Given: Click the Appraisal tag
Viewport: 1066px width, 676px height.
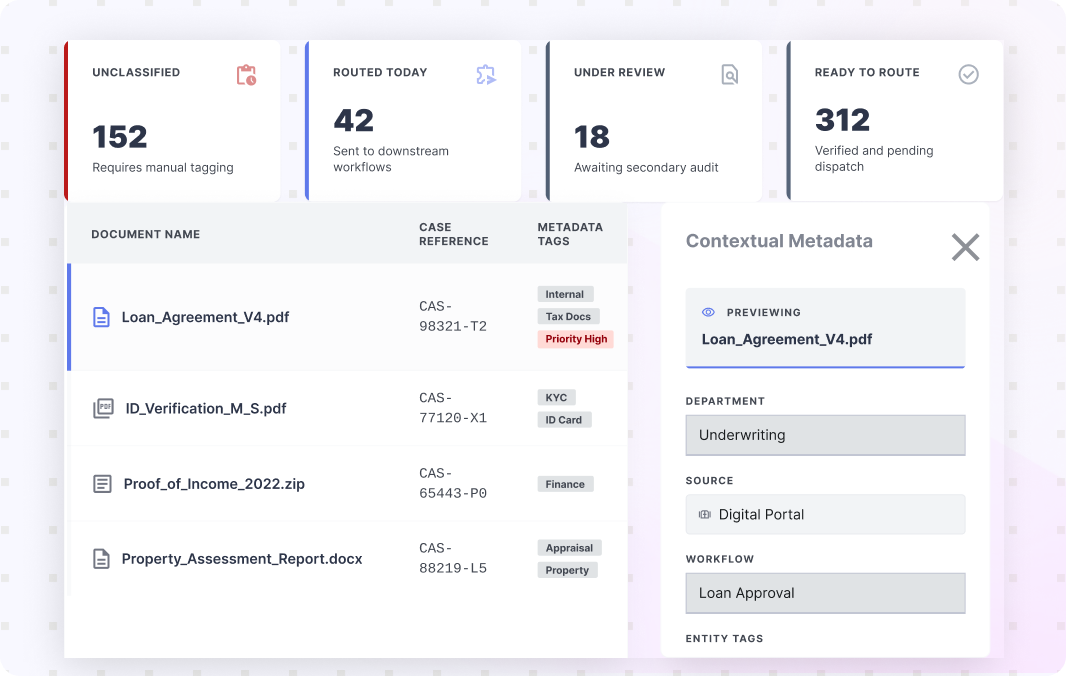Looking at the screenshot, I should [569, 547].
